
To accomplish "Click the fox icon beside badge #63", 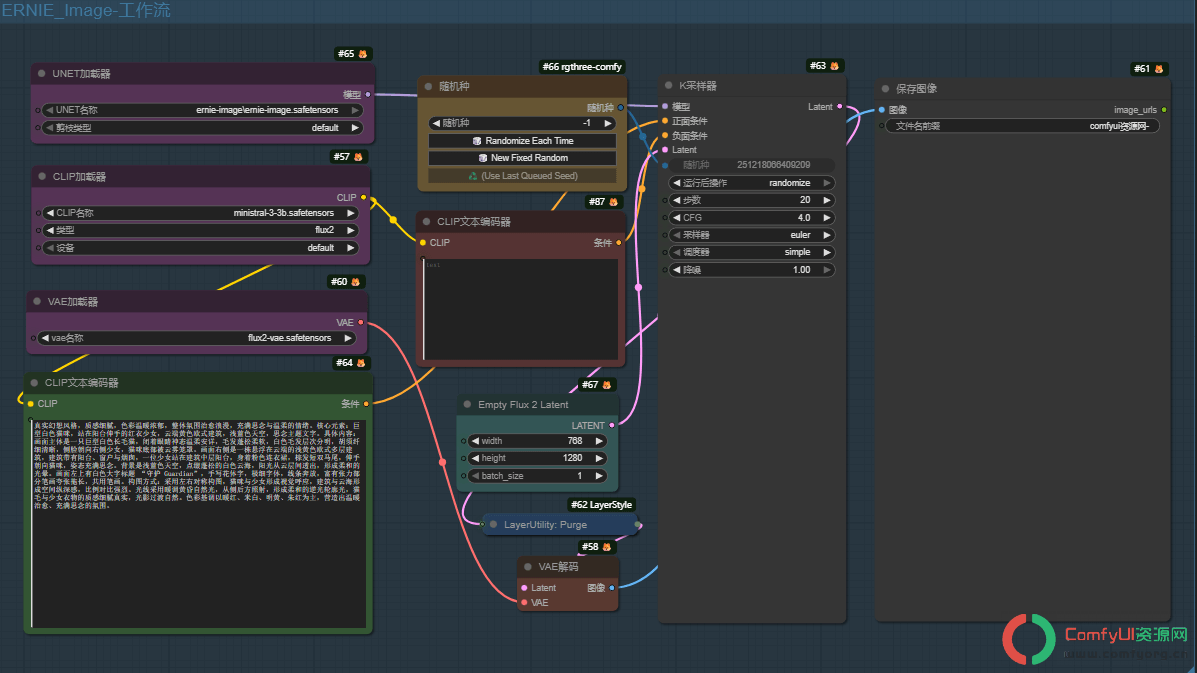I will (834, 66).
